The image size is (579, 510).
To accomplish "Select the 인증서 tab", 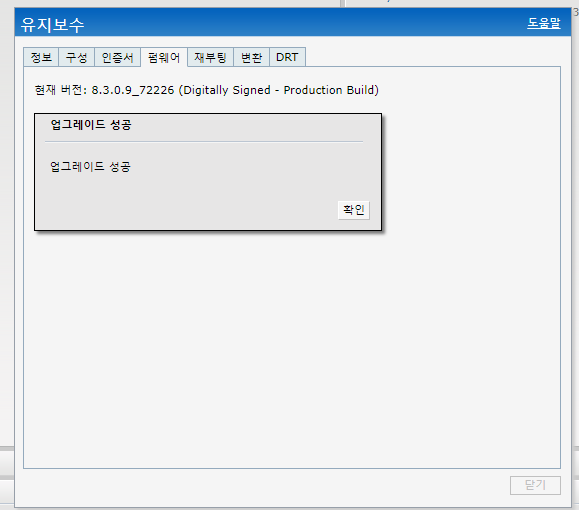I will tap(117, 57).
